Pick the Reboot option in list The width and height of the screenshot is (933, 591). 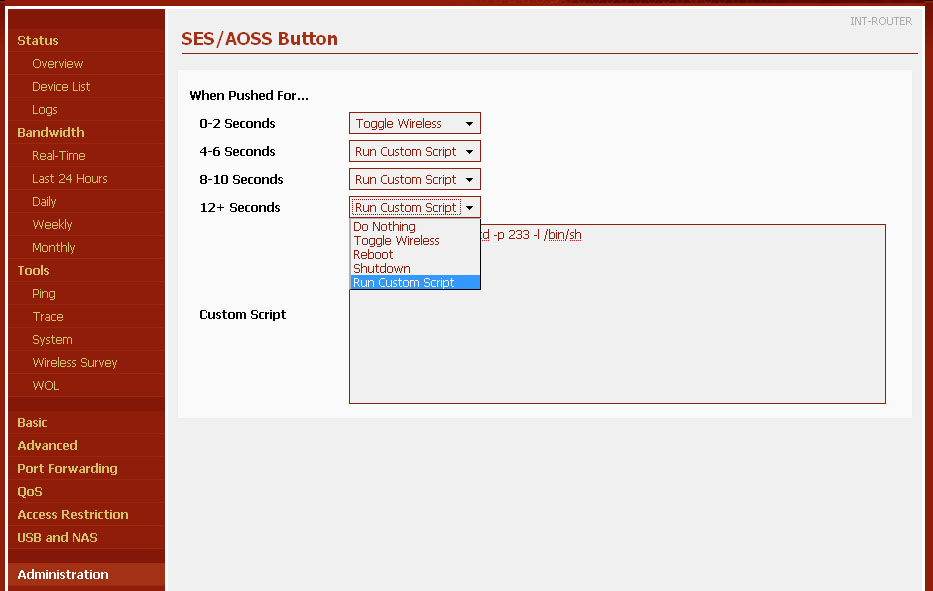pos(373,255)
